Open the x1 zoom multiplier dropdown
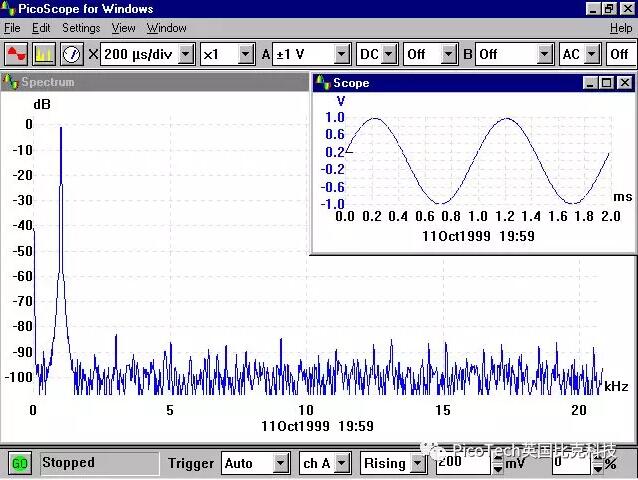 click(x=246, y=54)
